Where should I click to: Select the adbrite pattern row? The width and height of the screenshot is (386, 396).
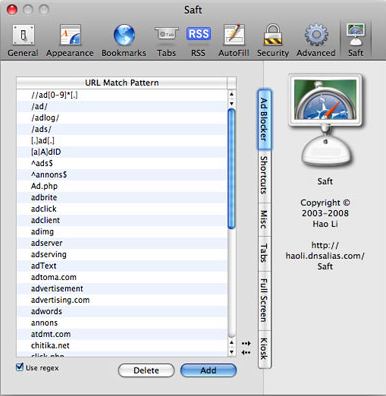pos(122,197)
